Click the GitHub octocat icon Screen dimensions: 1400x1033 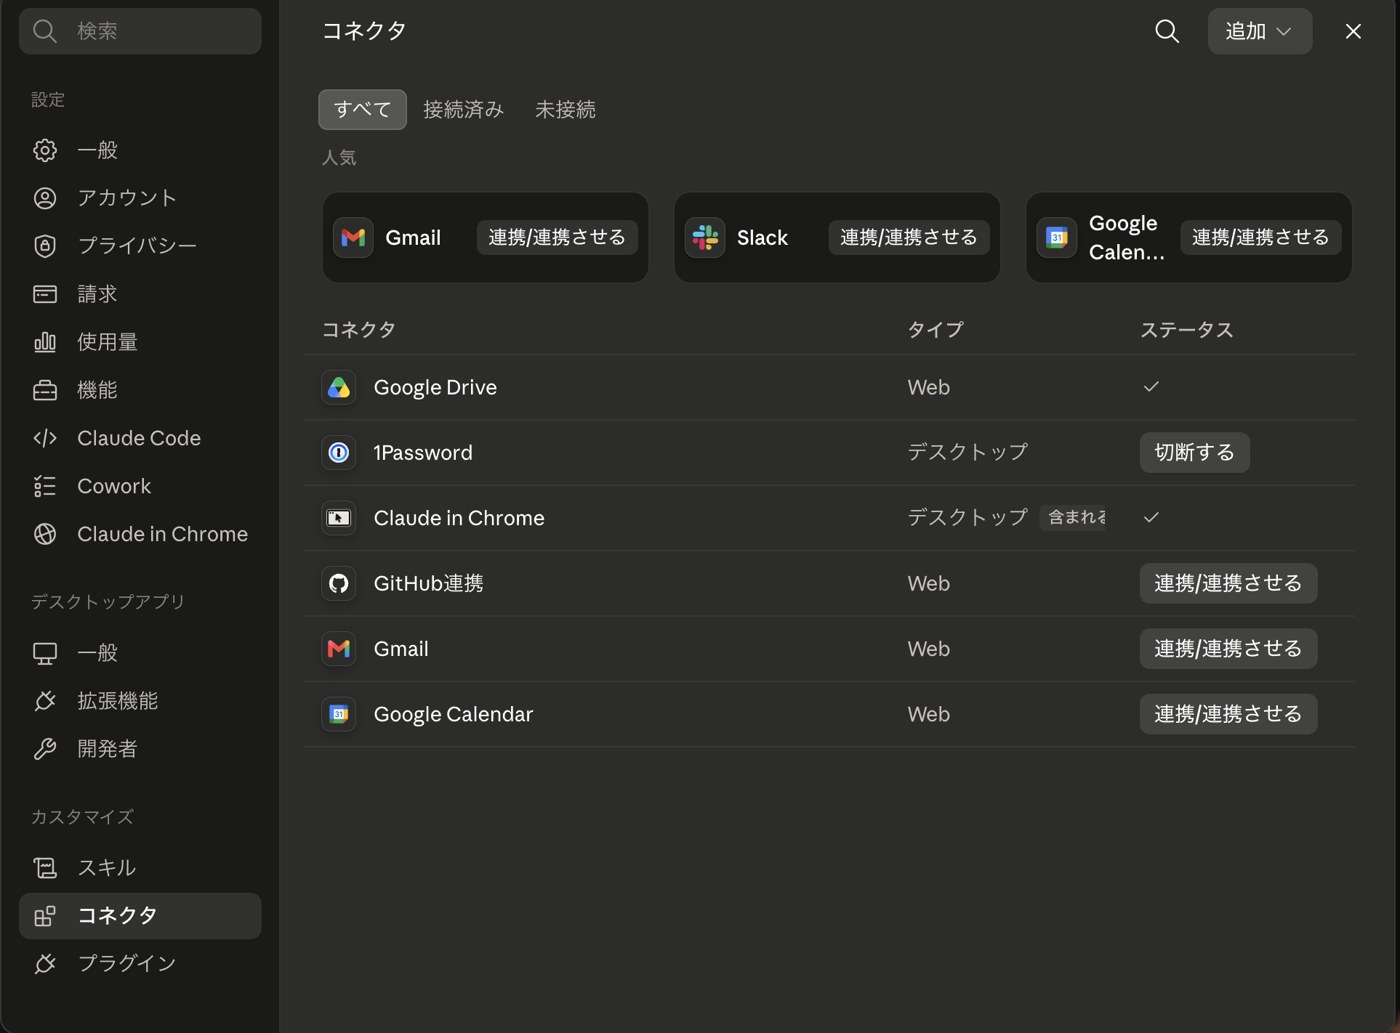coord(339,583)
